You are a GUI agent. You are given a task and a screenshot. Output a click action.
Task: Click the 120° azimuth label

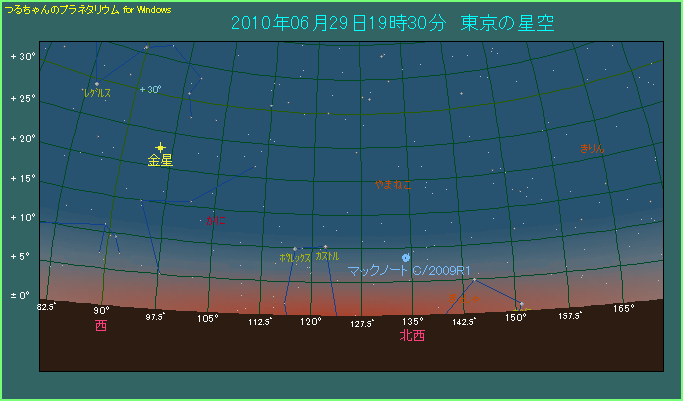pyautogui.click(x=311, y=321)
